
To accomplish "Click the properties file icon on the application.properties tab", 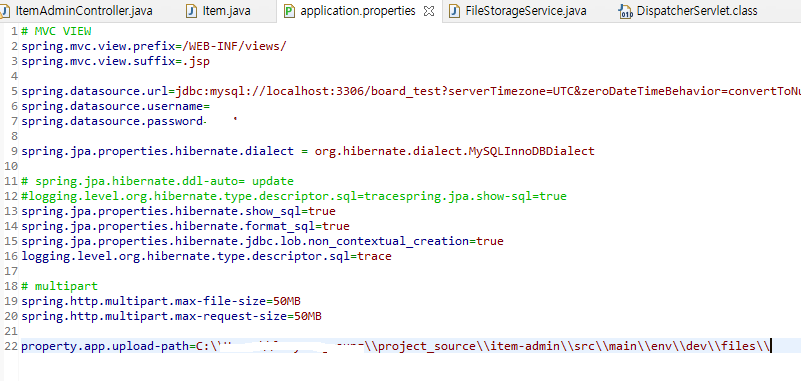I will 289,11.
